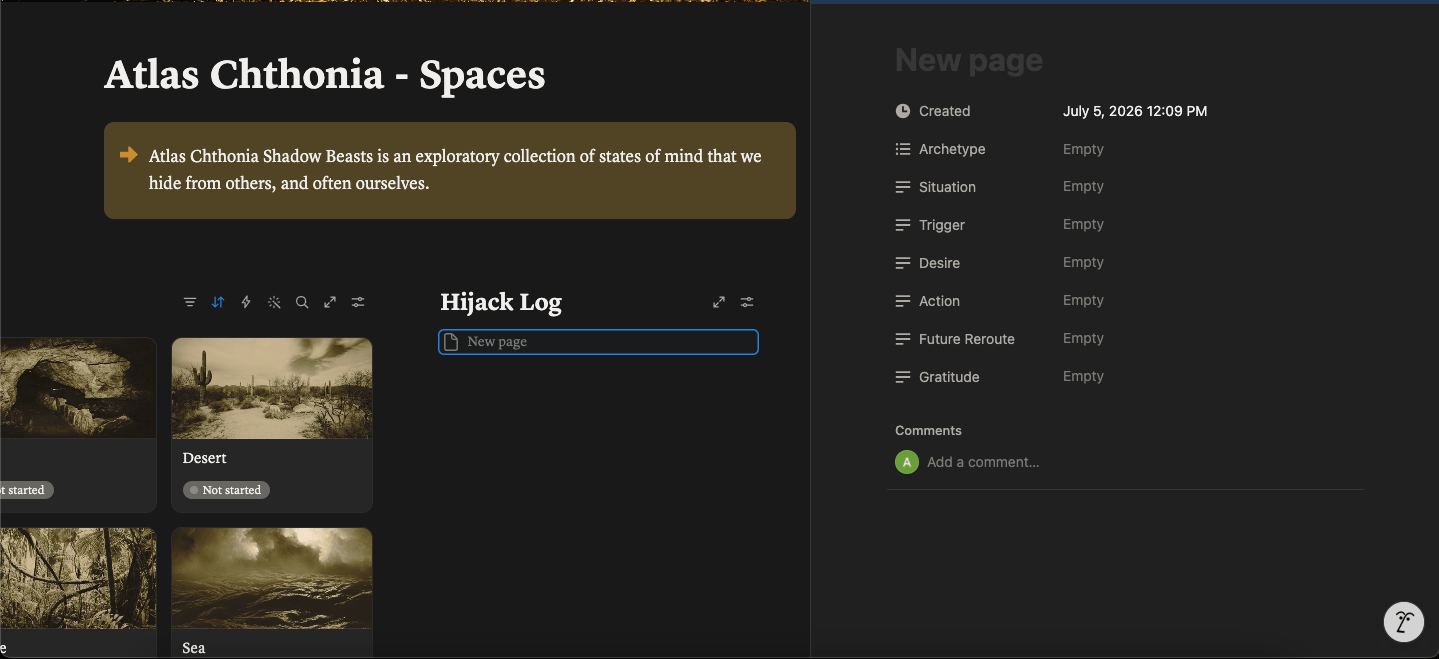
Task: Click the clock icon next to Created
Action: click(903, 111)
